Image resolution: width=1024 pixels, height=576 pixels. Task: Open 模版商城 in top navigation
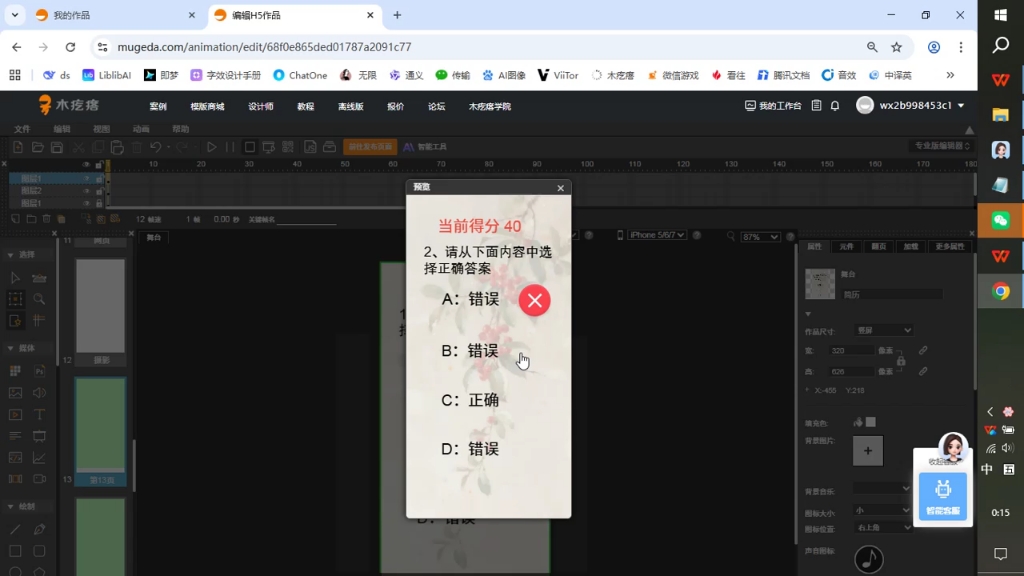tap(207, 106)
